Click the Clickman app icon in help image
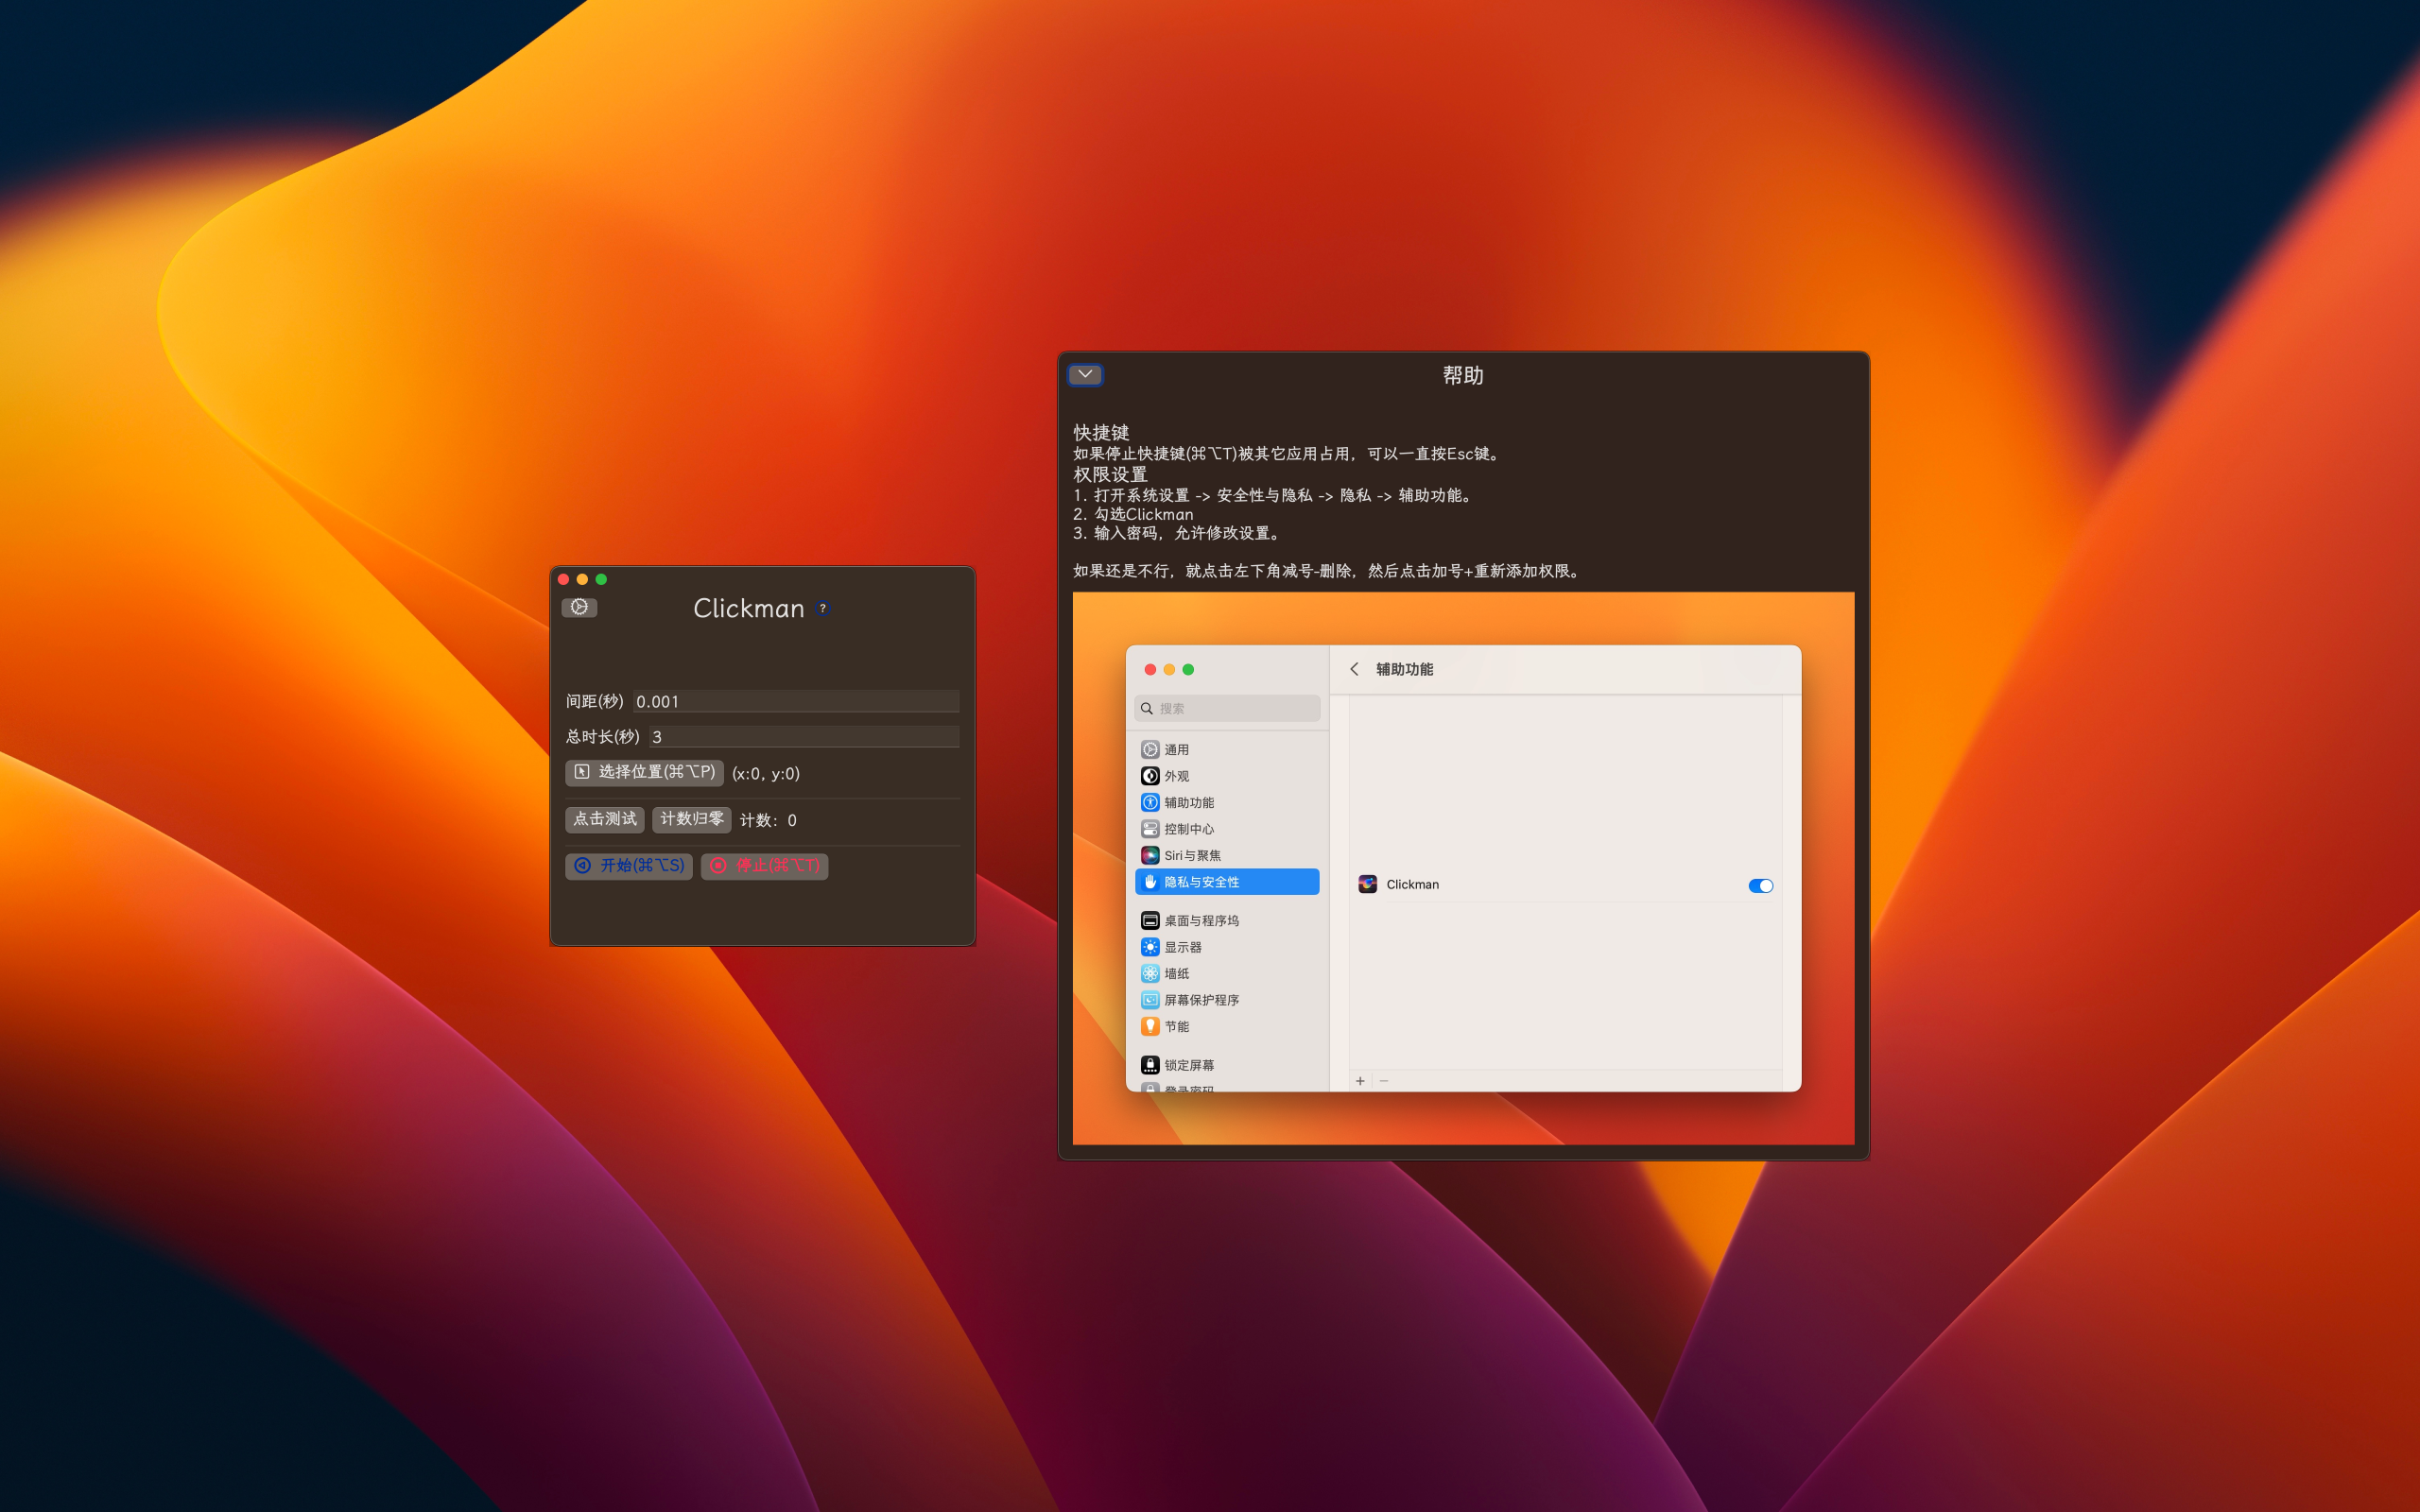 click(x=1367, y=884)
